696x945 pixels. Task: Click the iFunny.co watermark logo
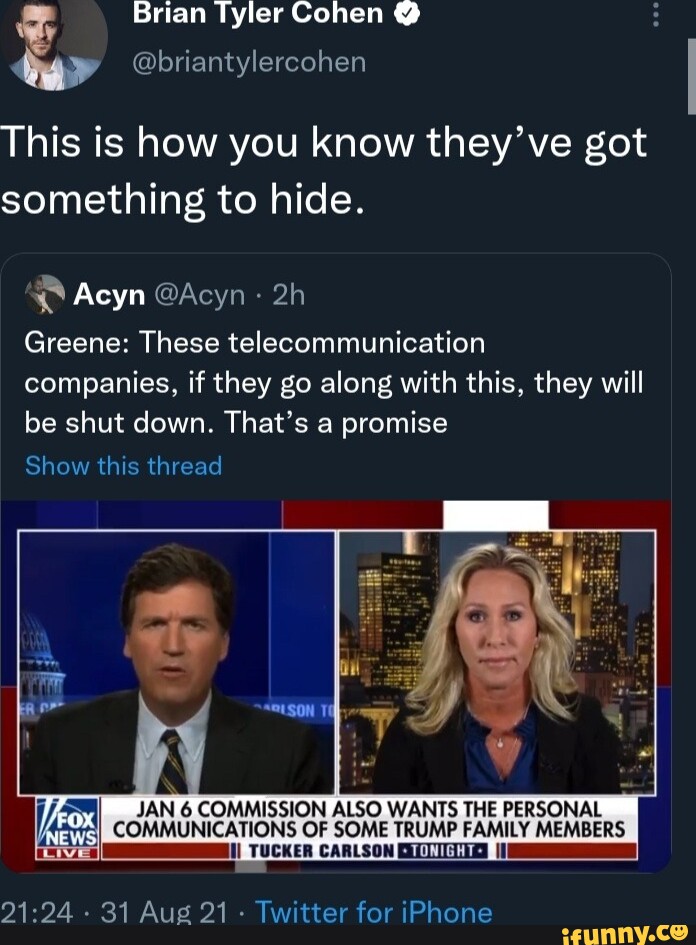[624, 934]
